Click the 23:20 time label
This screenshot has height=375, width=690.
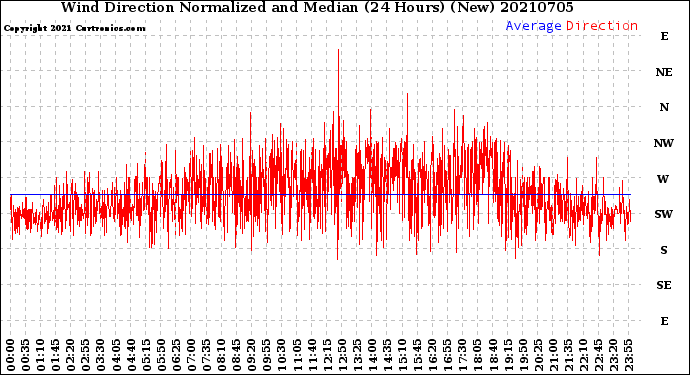pos(613,355)
